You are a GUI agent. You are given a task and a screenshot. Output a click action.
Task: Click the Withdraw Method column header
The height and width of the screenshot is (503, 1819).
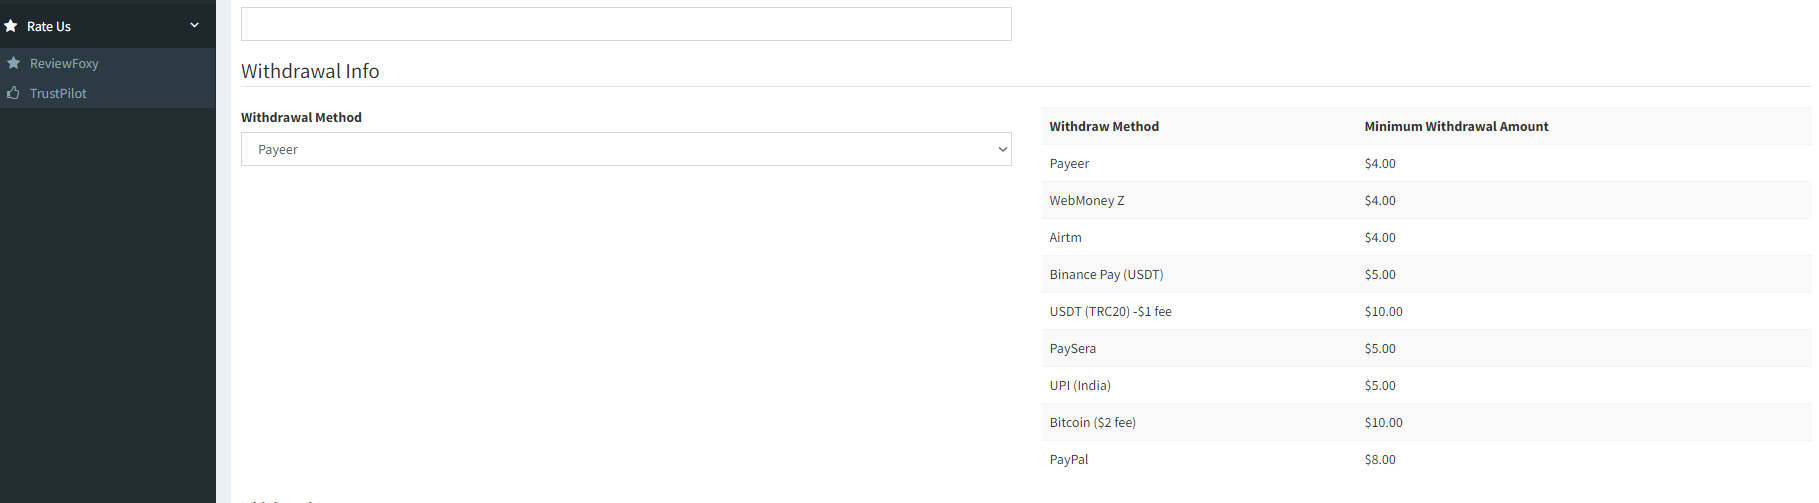[1104, 126]
